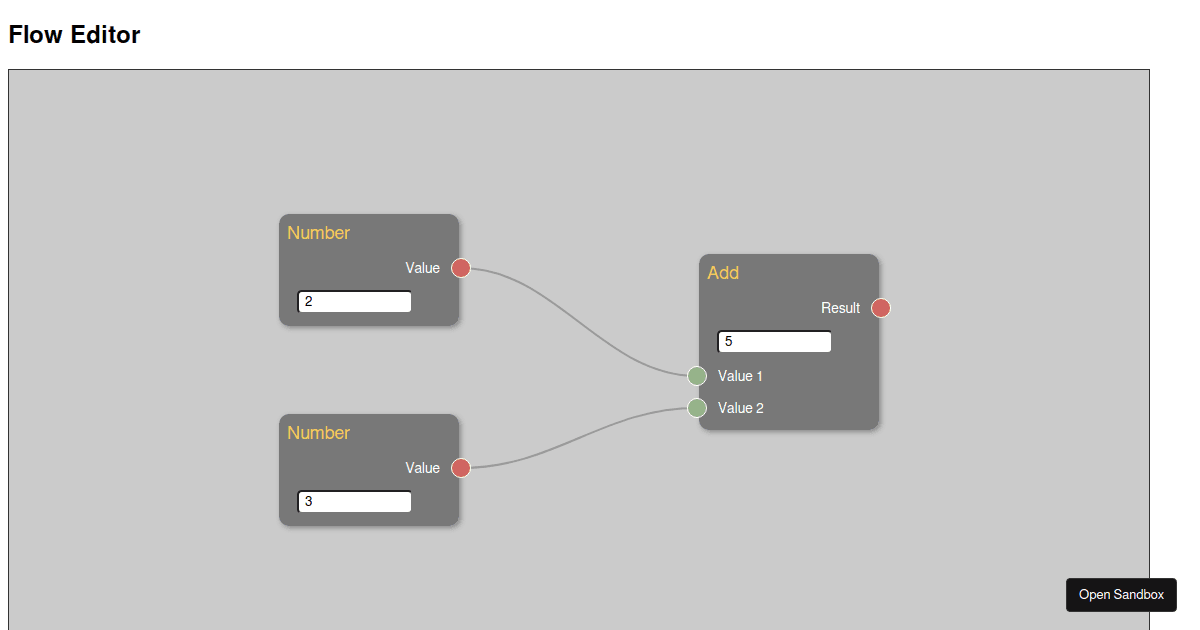
Task: Click the connection wire leading into Value 2
Action: (579, 438)
